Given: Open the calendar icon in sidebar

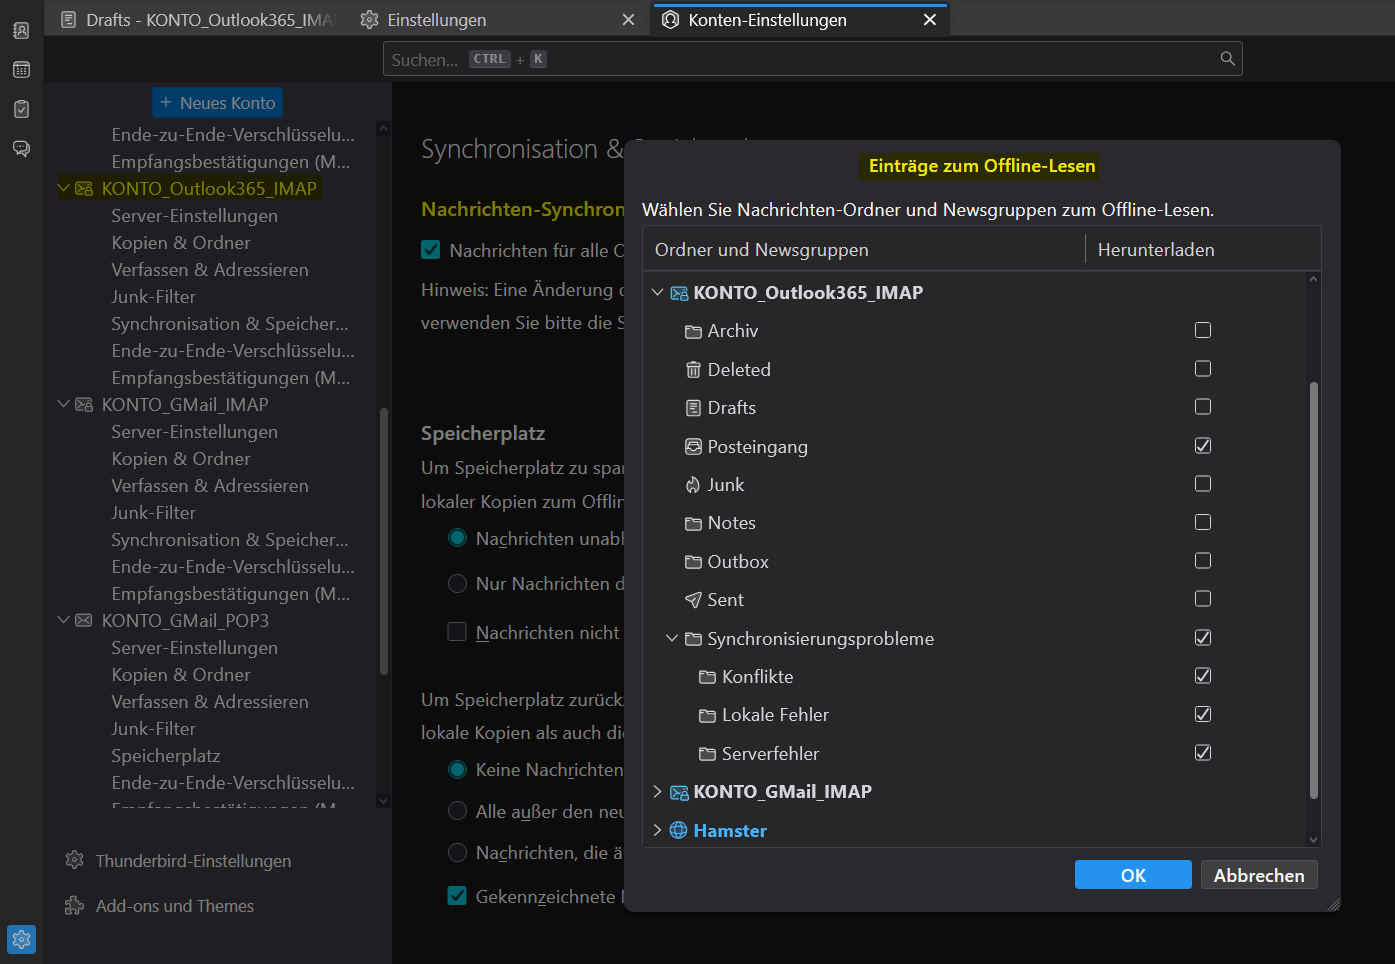Looking at the screenshot, I should 21,70.
